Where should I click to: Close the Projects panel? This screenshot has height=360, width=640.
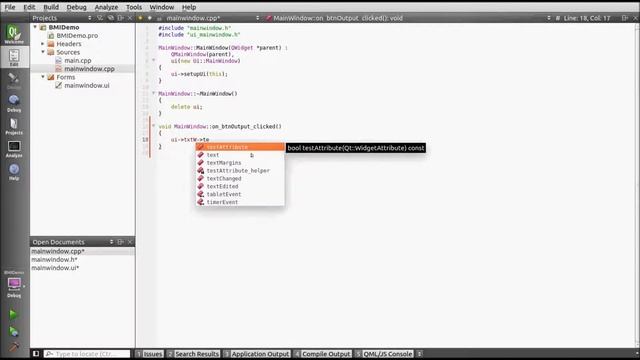coord(130,18)
